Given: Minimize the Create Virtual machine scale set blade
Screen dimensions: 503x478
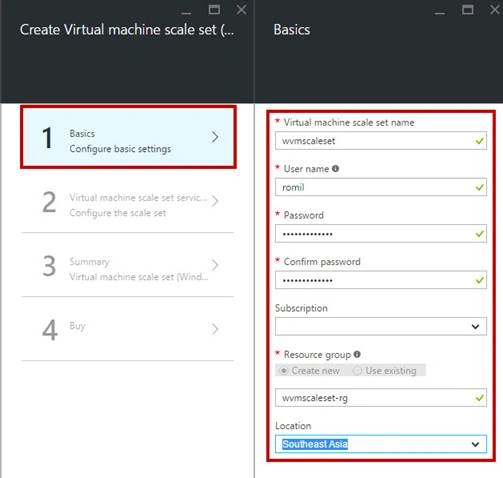Looking at the screenshot, I should coord(186,11).
